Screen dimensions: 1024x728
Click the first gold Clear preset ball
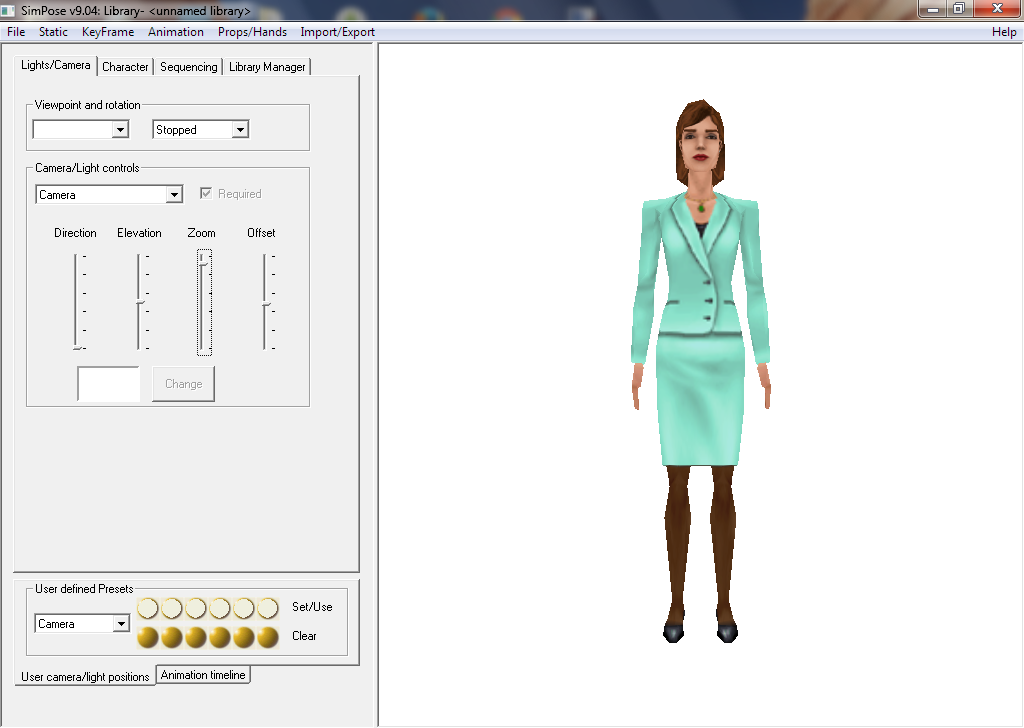[148, 637]
